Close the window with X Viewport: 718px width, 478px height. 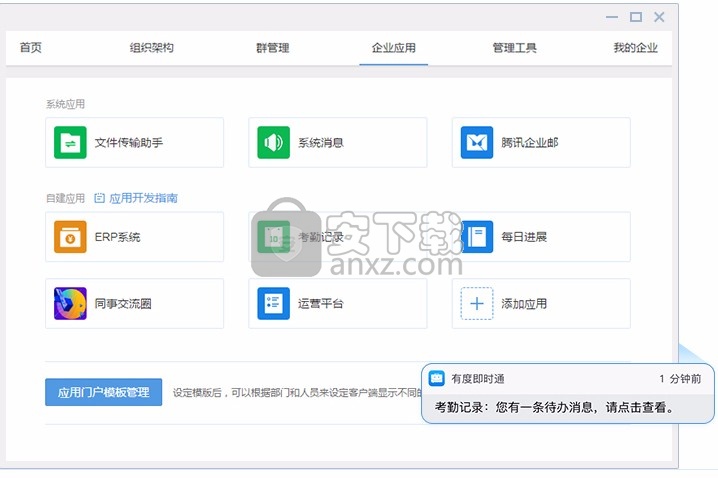coord(659,17)
